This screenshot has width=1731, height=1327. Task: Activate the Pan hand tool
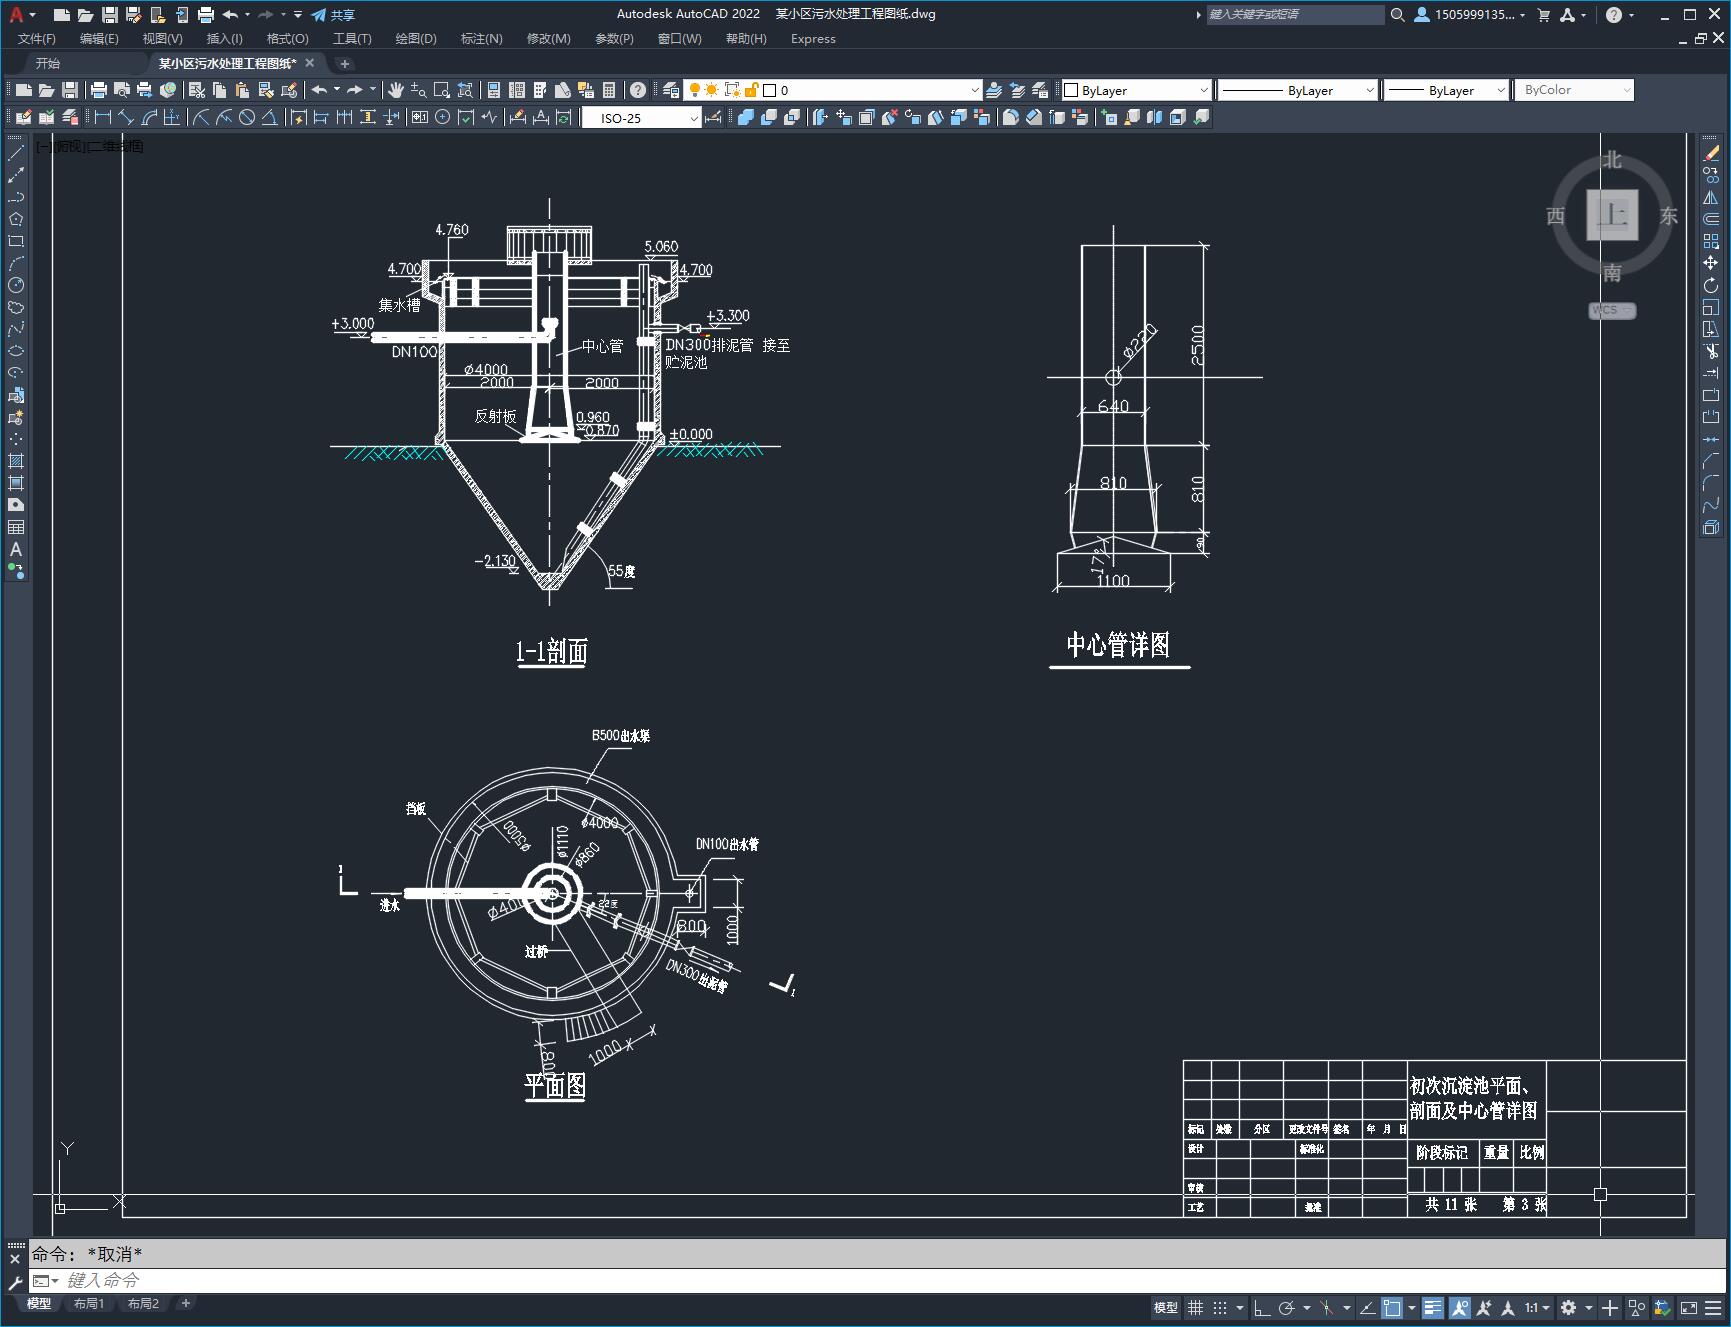(x=396, y=90)
